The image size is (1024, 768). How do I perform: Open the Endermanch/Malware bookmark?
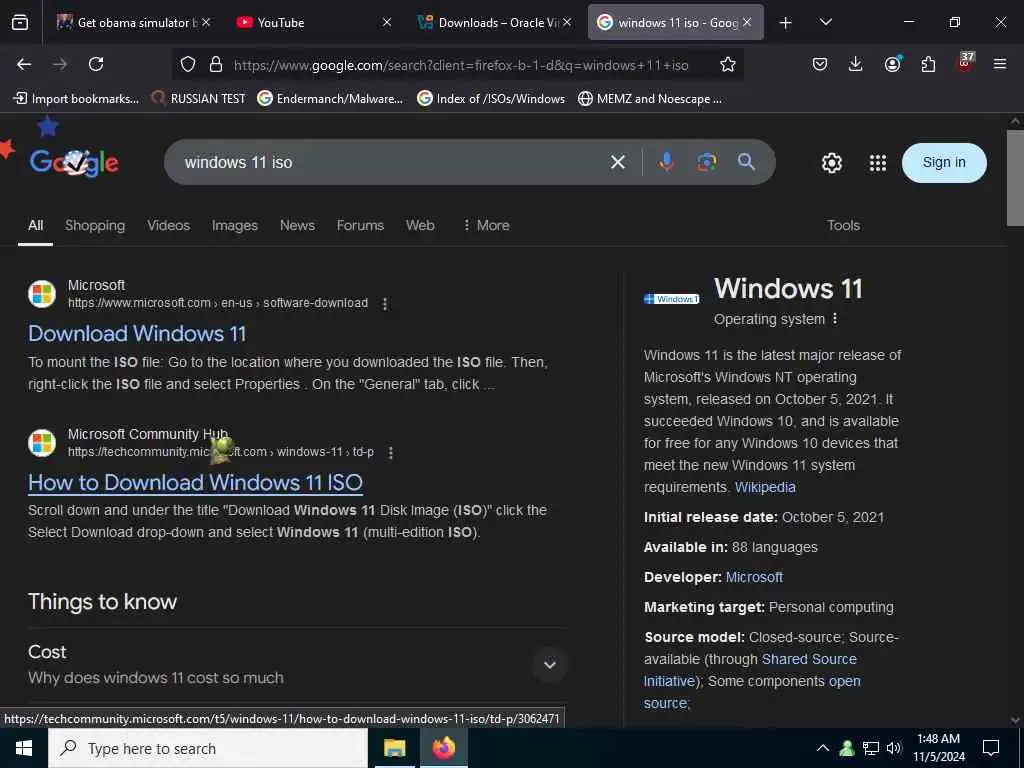click(330, 99)
